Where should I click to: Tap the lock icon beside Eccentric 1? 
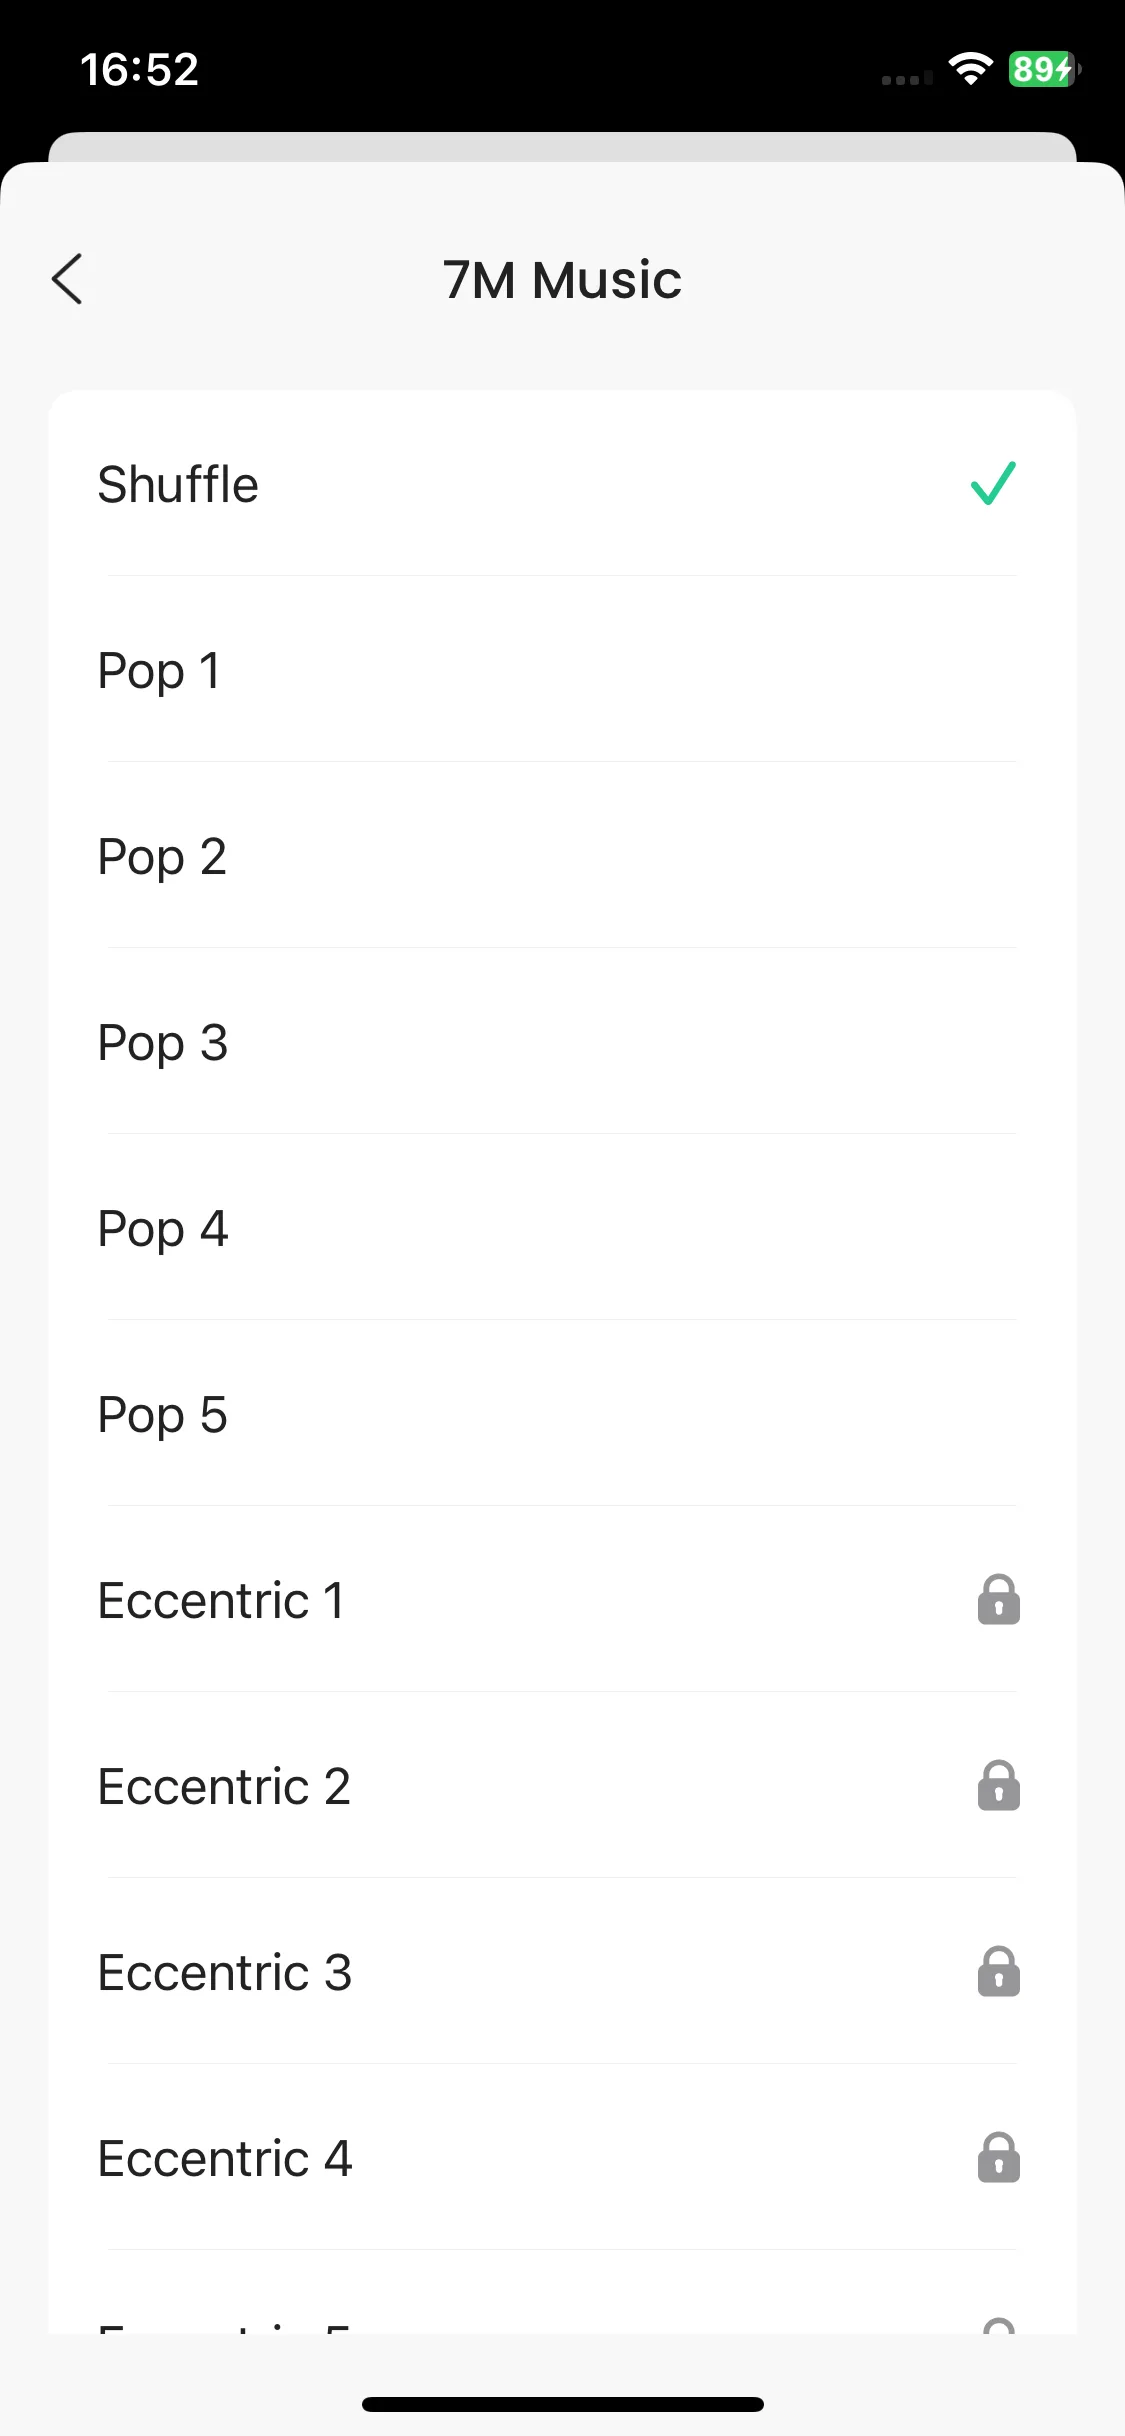(998, 1599)
